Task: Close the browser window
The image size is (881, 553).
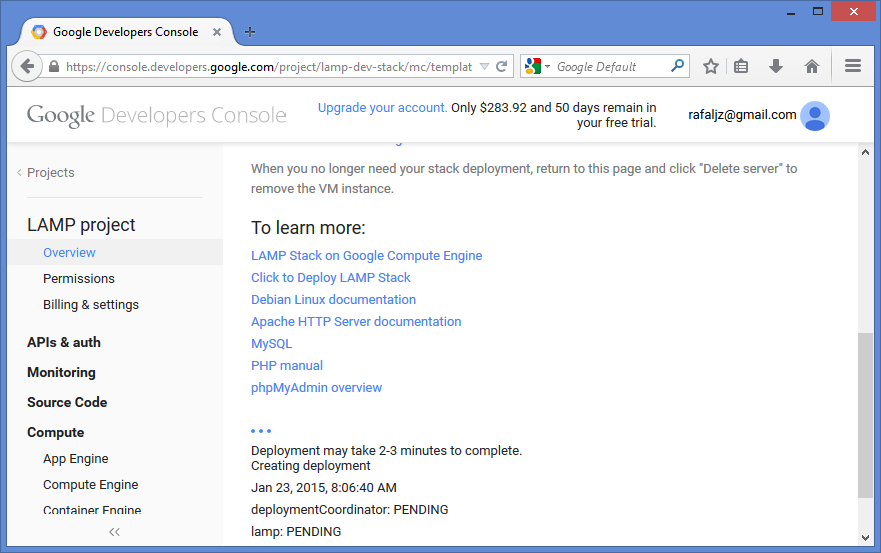Action: (x=853, y=11)
